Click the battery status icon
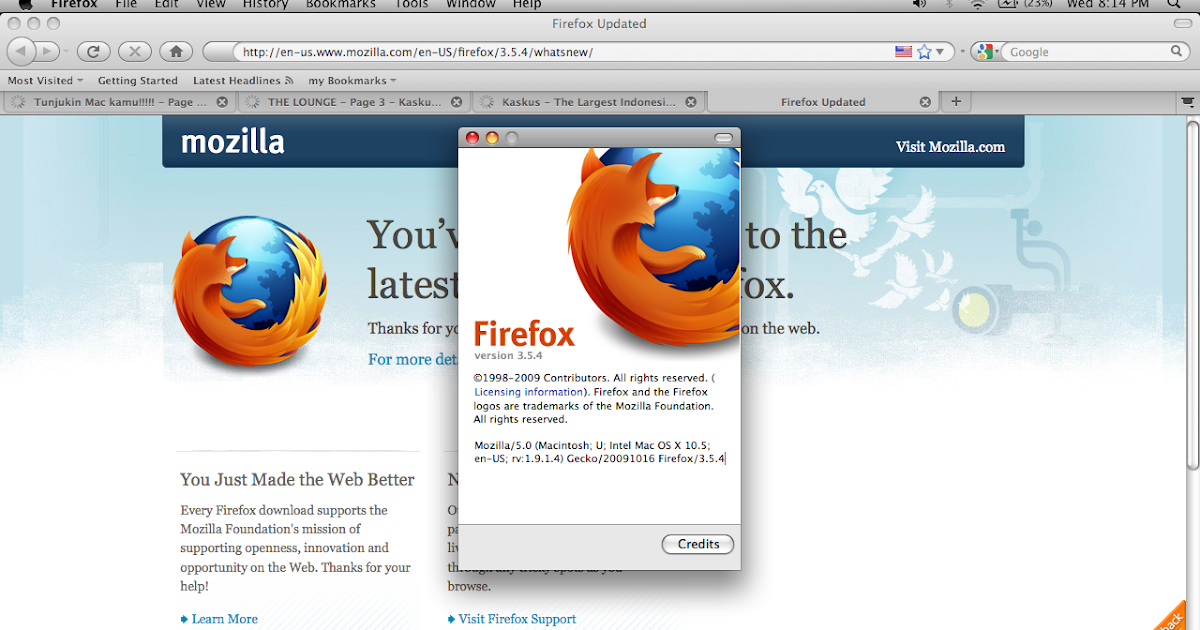The height and width of the screenshot is (630, 1200). pyautogui.click(x=1006, y=4)
